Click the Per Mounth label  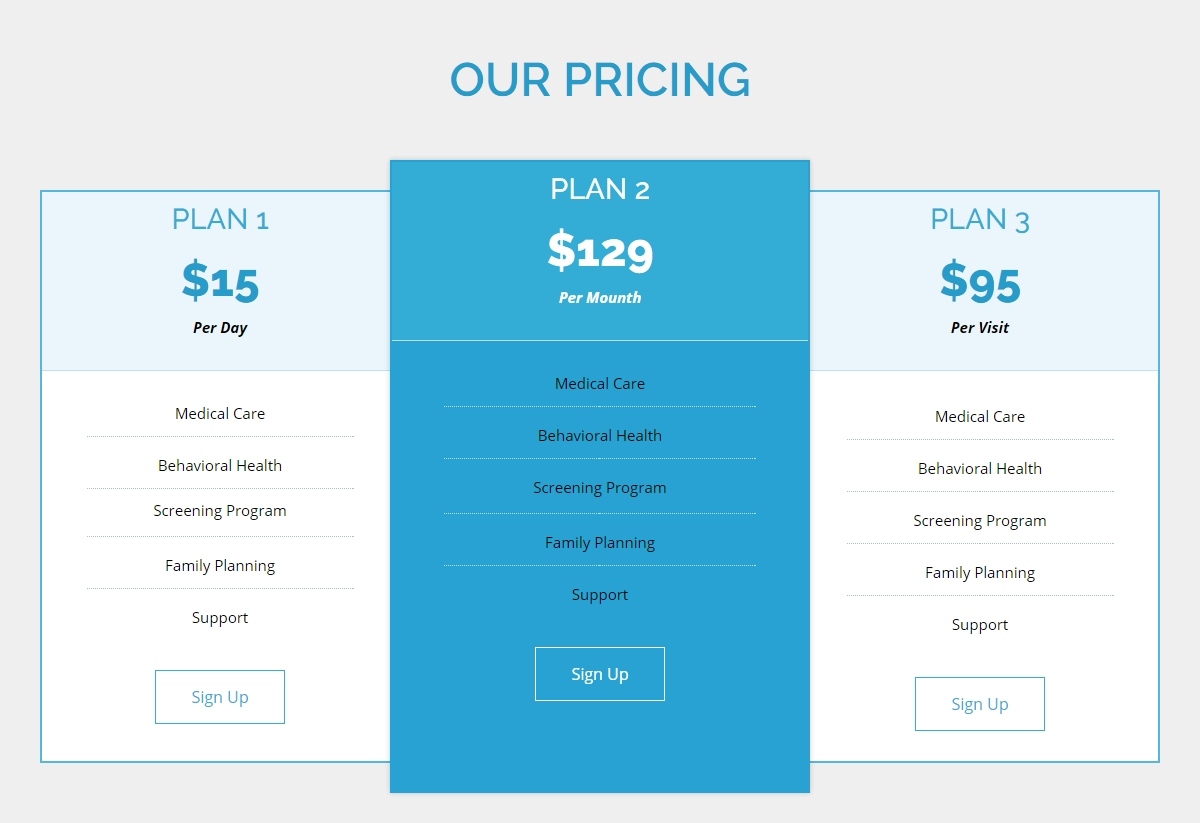pos(600,298)
